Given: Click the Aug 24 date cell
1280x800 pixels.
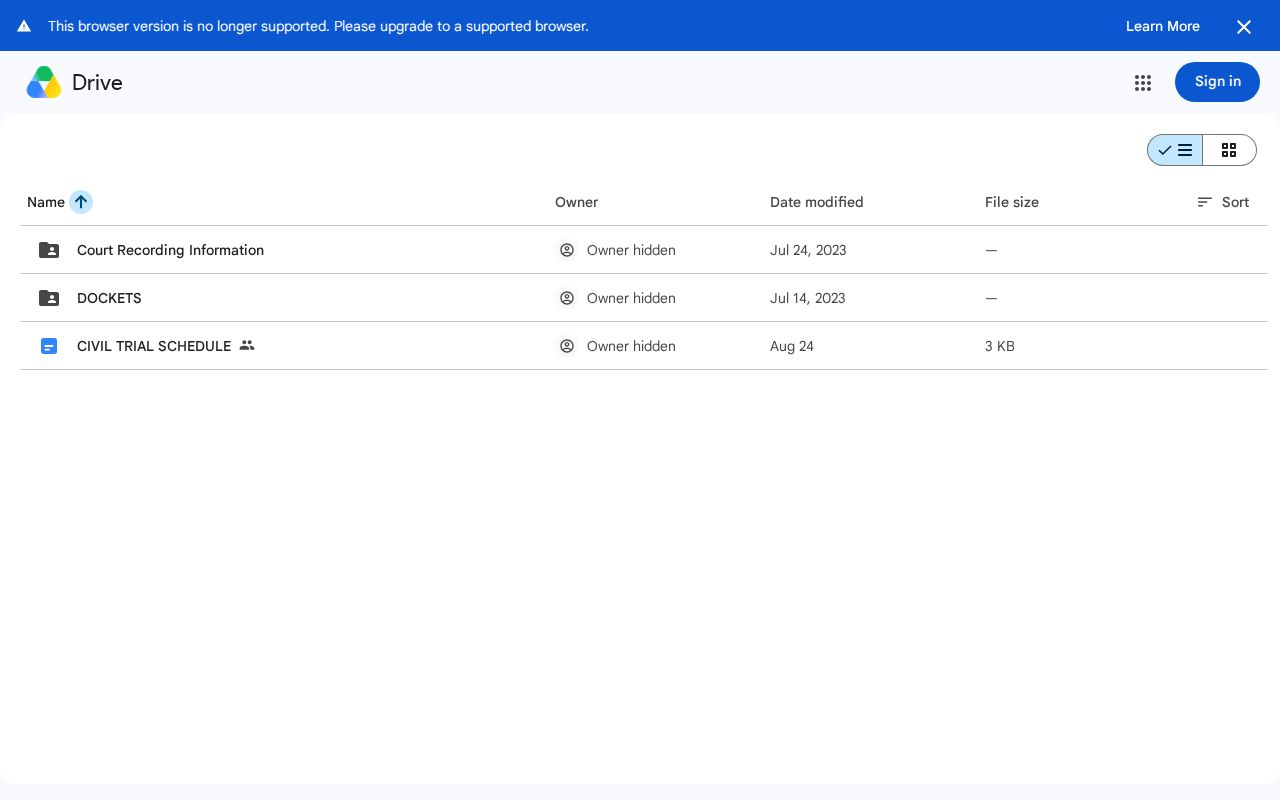Looking at the screenshot, I should click(x=792, y=346).
